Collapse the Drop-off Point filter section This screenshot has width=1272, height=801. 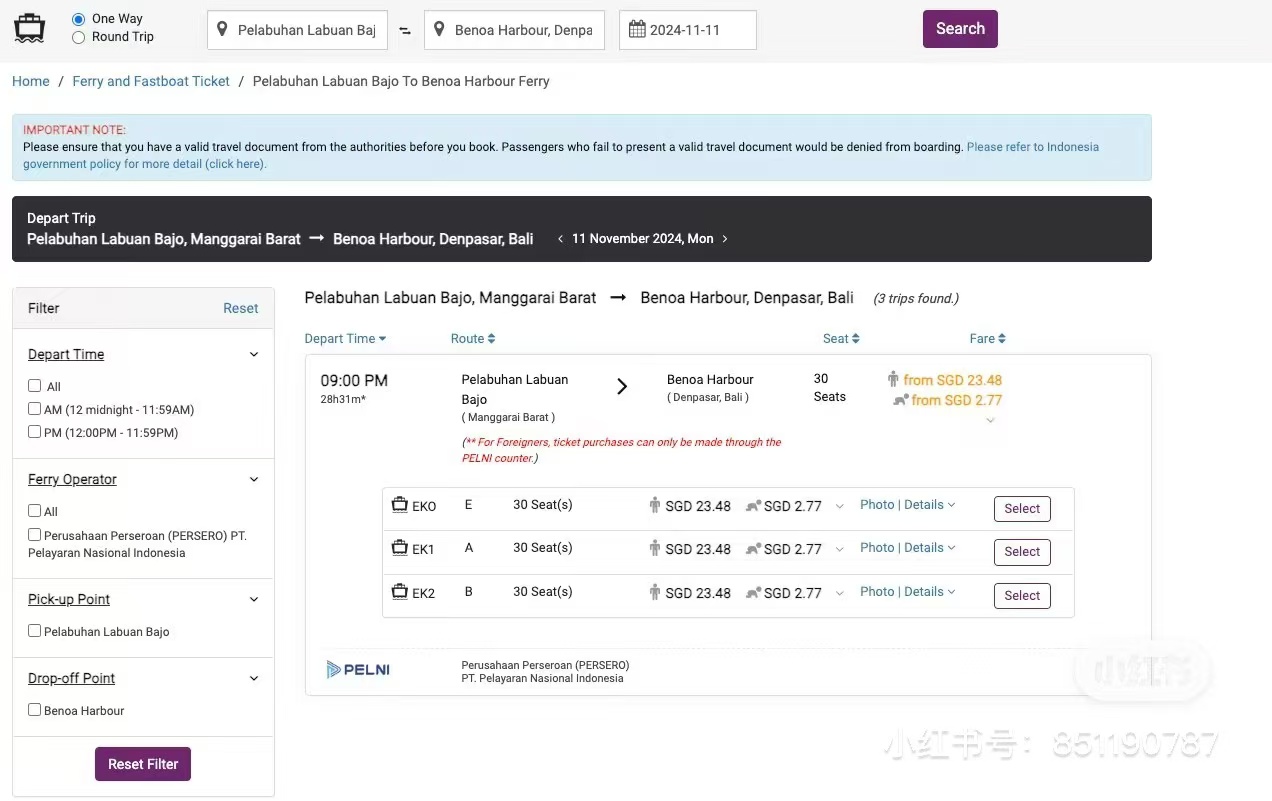[254, 679]
